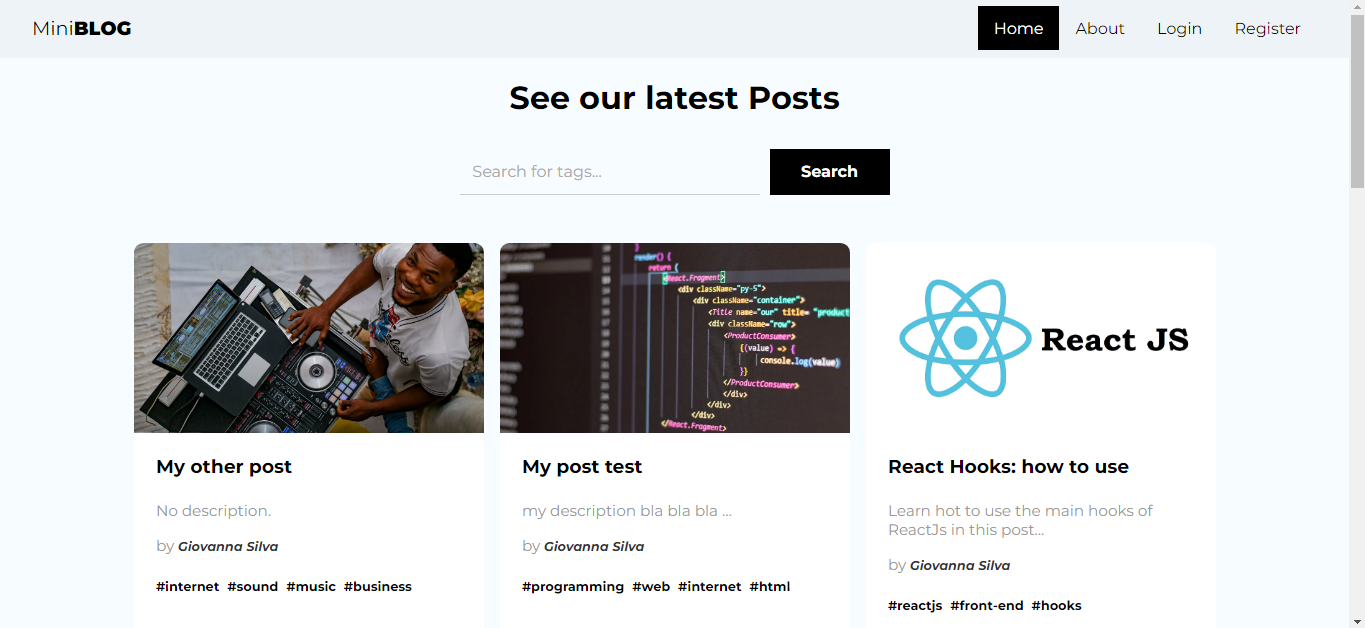Click the 'See our latest Posts' heading
1365x628 pixels.
point(675,98)
